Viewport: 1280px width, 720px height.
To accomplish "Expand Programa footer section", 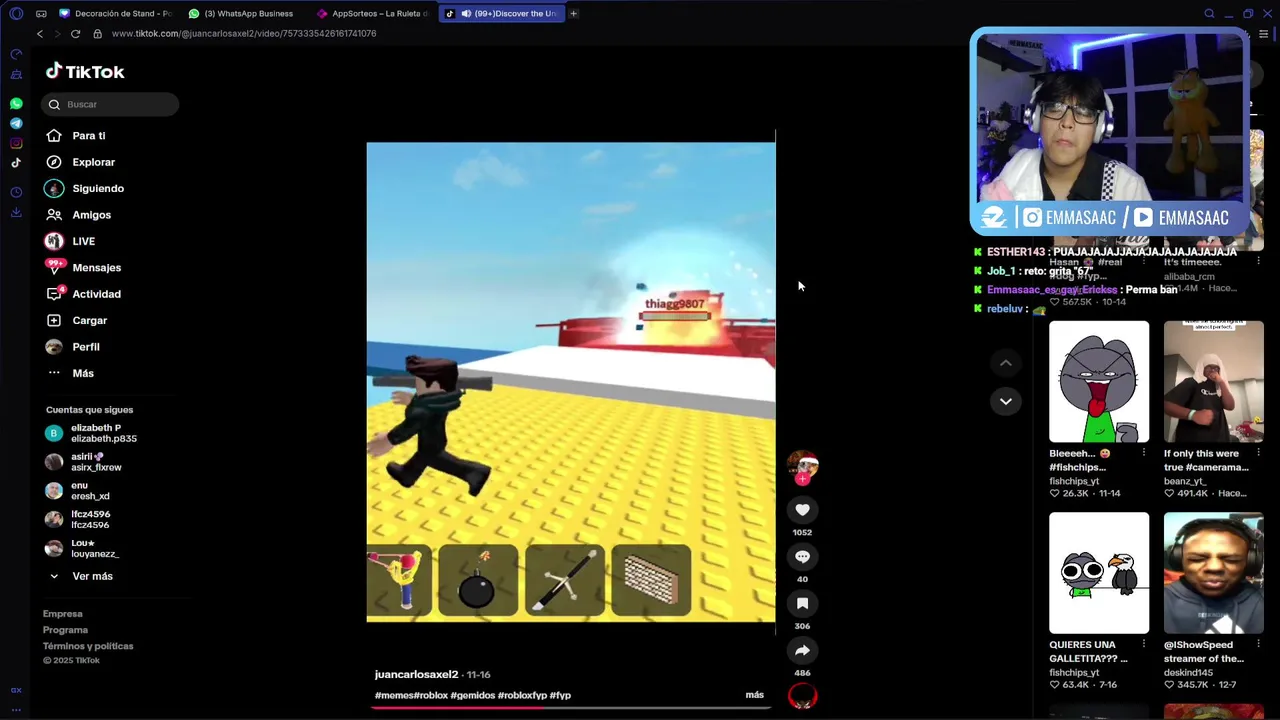I will point(65,630).
